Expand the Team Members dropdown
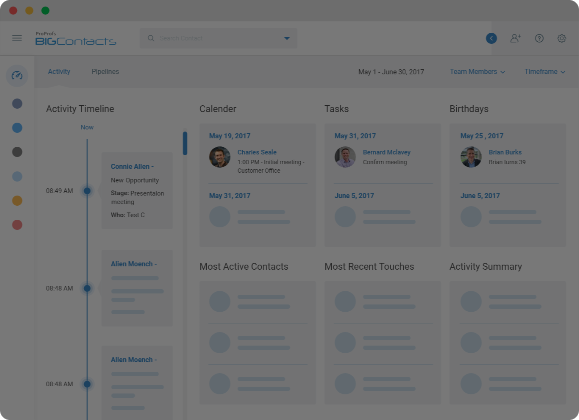The height and width of the screenshot is (420, 579). (477, 72)
